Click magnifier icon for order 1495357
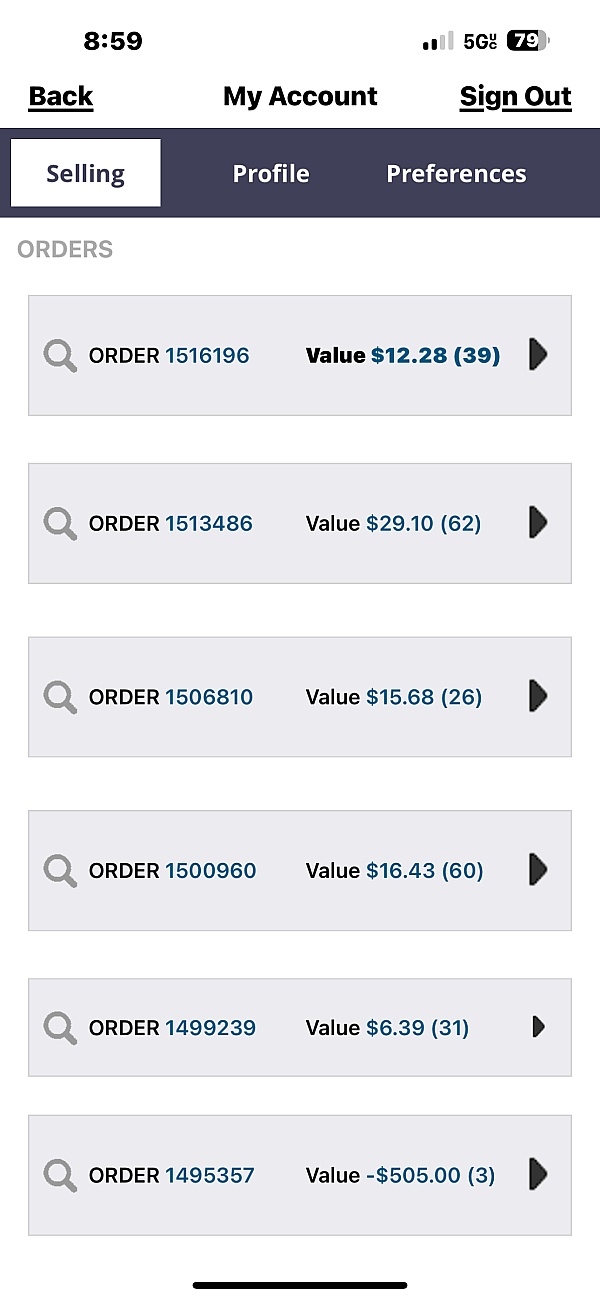600x1300 pixels. 61,1175
